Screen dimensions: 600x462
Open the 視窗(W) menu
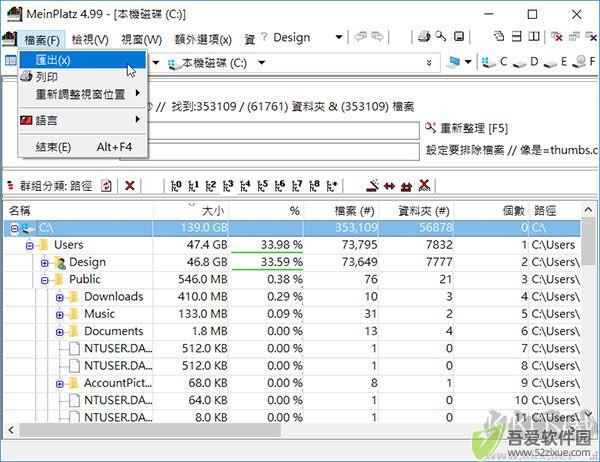coord(141,39)
